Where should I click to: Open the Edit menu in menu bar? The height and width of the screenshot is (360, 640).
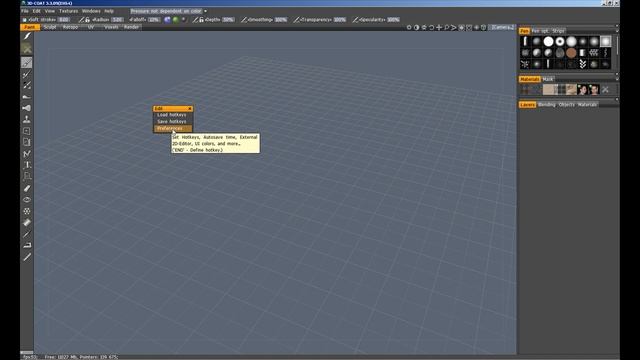37,11
